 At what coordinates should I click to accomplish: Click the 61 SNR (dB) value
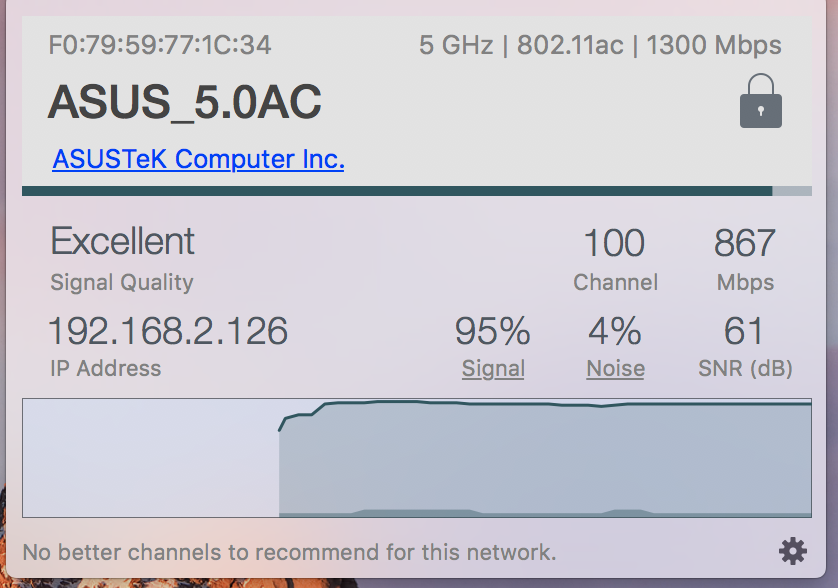744,331
